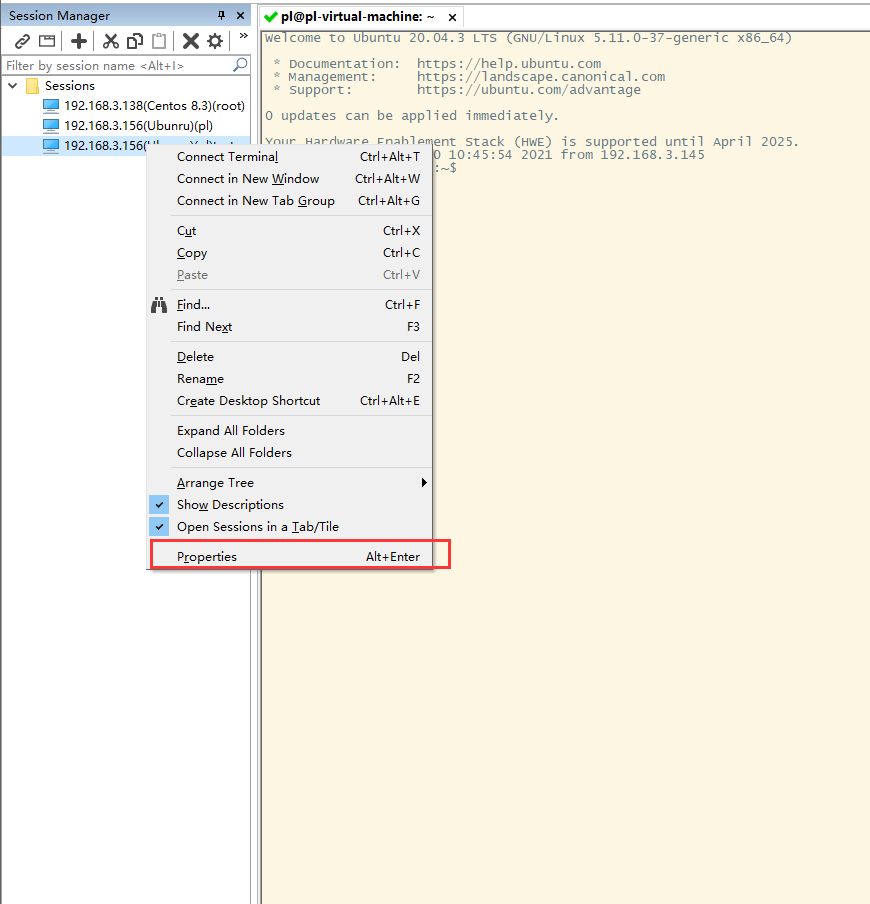Click the Copy toolbar icon

click(135, 41)
